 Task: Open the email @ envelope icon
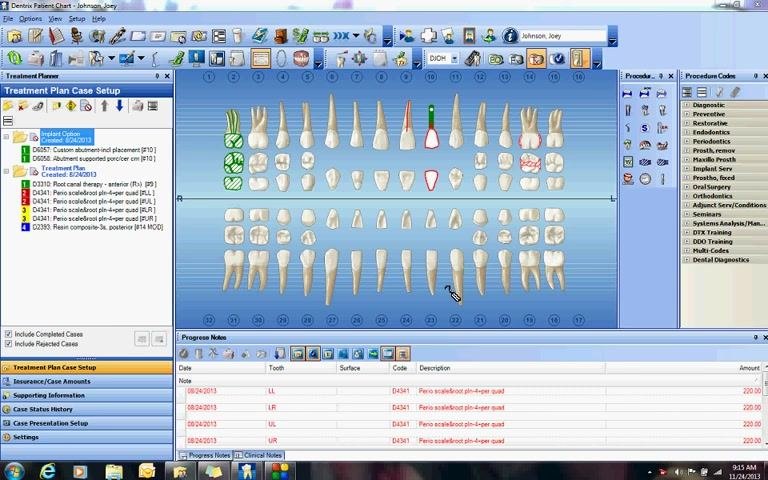point(199,36)
